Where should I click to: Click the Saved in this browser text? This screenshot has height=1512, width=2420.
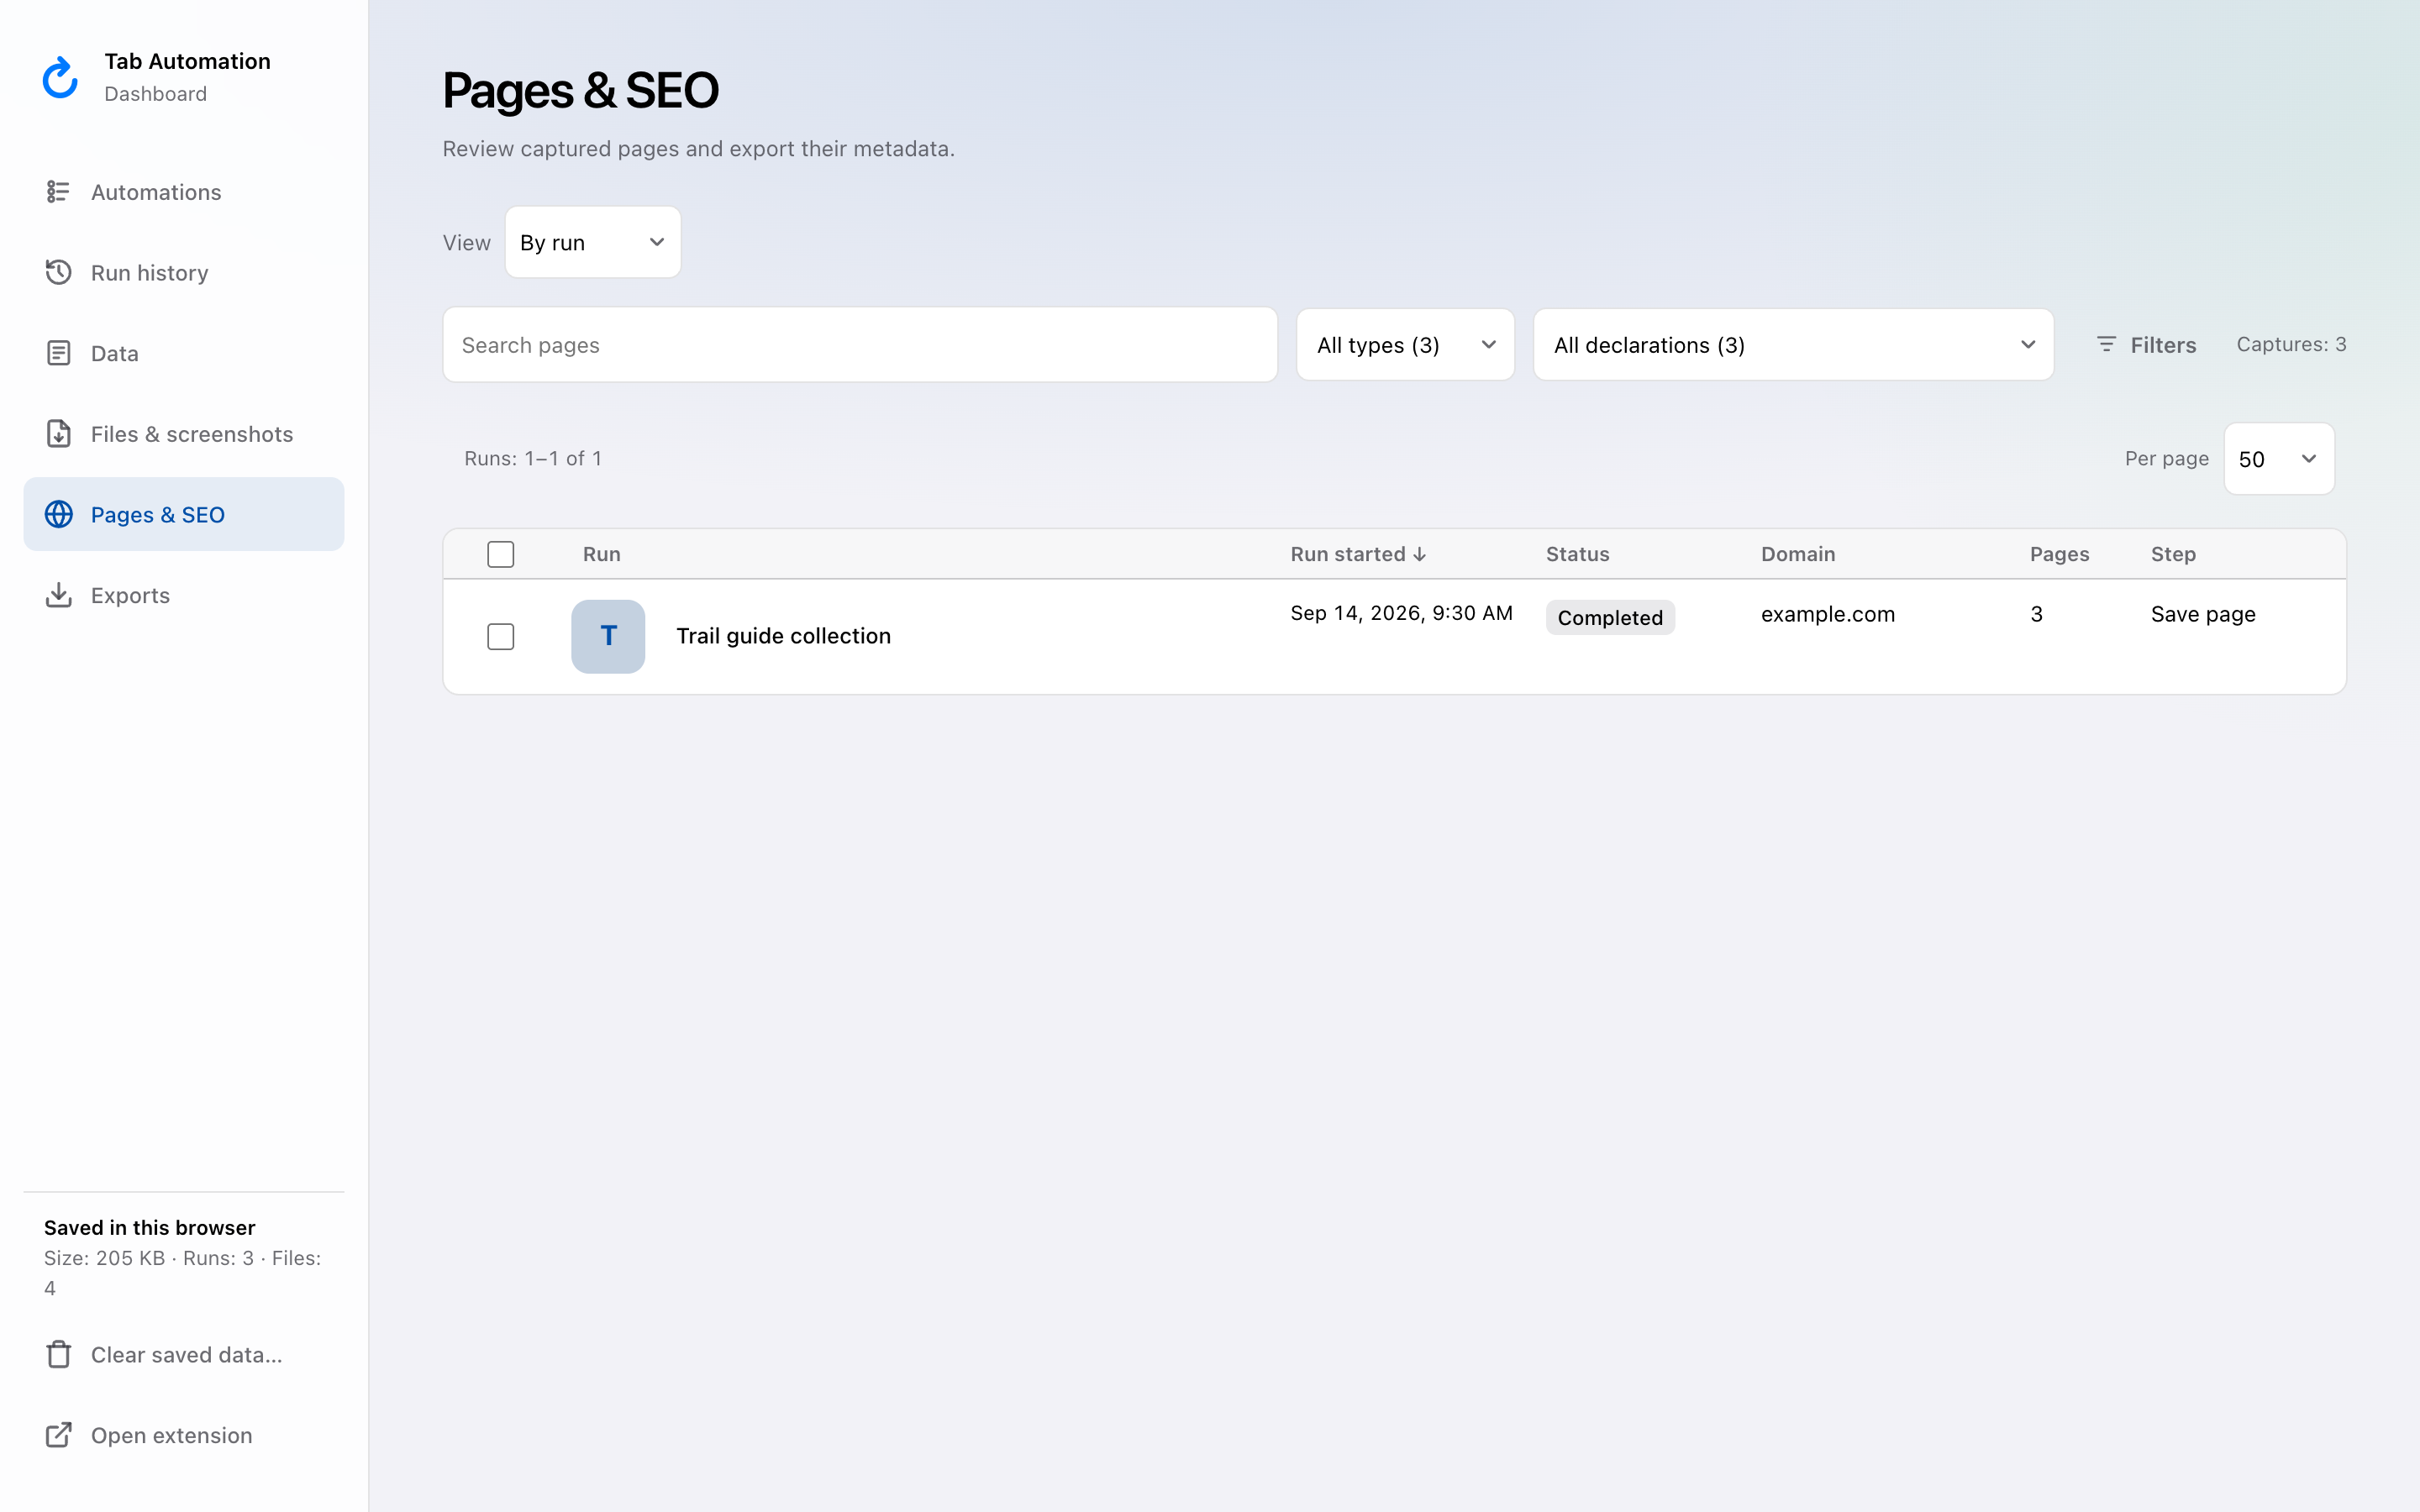click(149, 1227)
